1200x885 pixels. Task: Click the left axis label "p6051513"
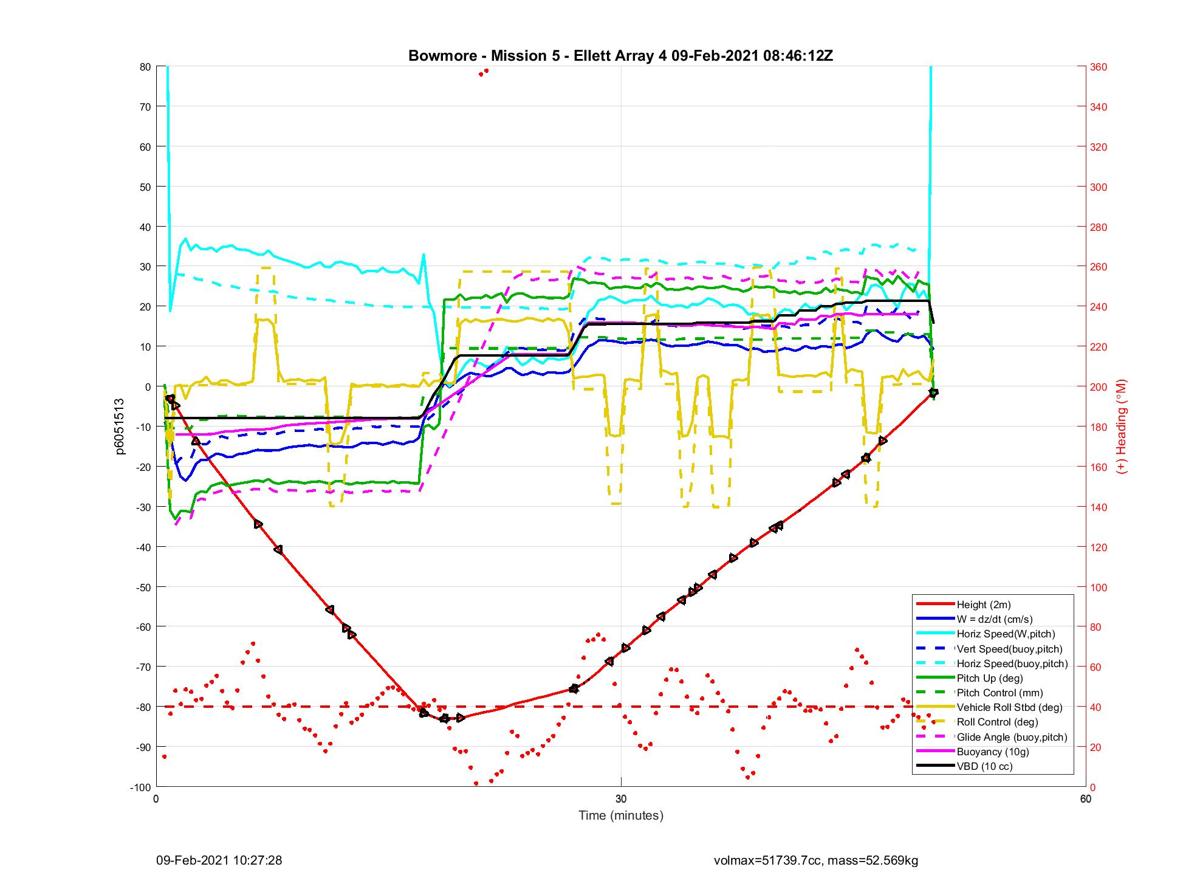click(x=120, y=426)
